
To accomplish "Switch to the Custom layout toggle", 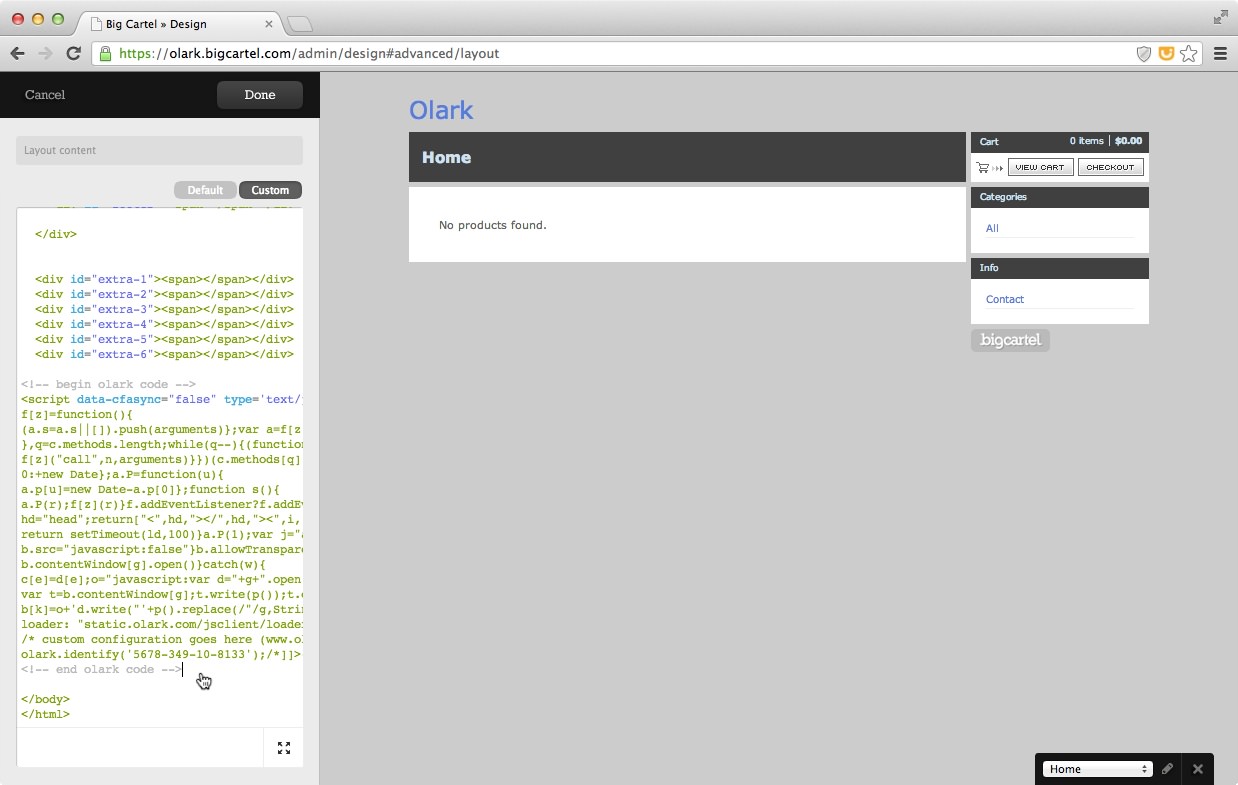I will tap(269, 189).
